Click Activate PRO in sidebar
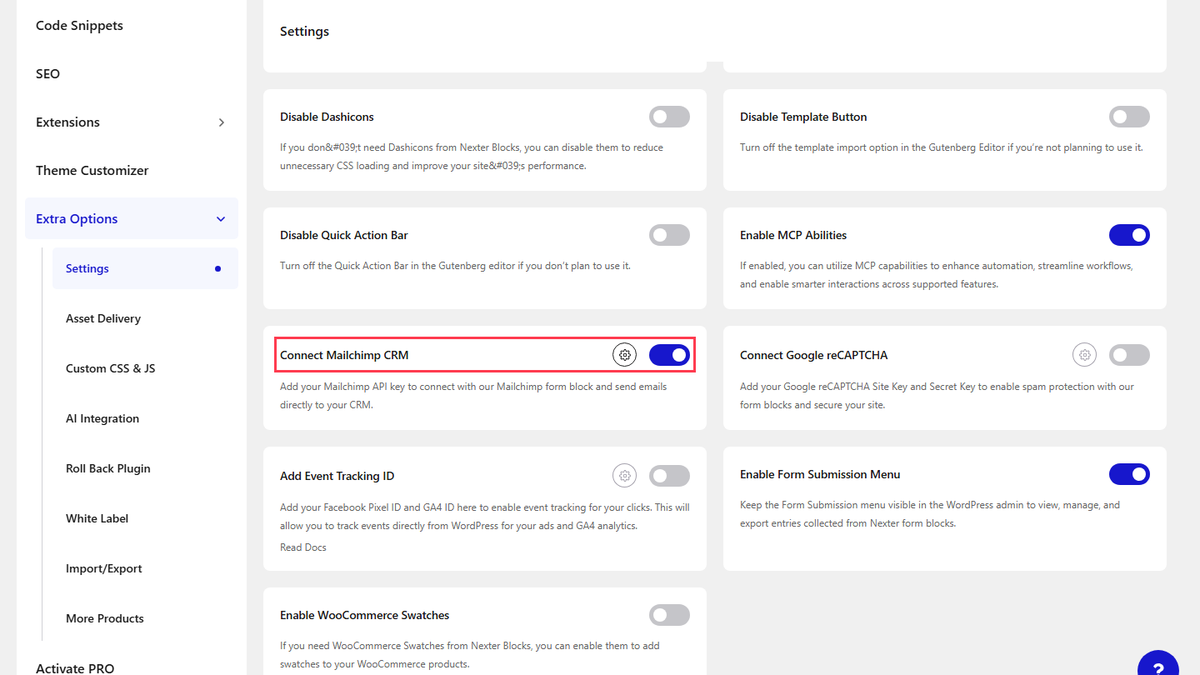 click(x=75, y=668)
